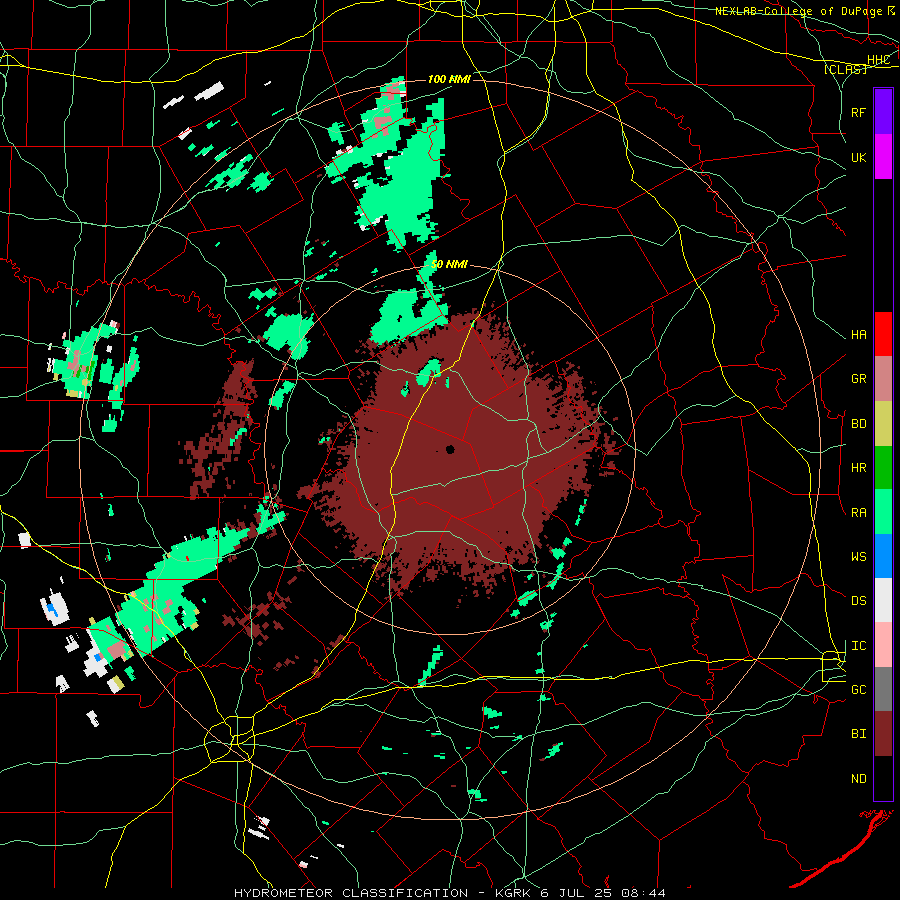900x900 pixels.
Task: Click the 50 NMI range ring label
Action: click(449, 264)
